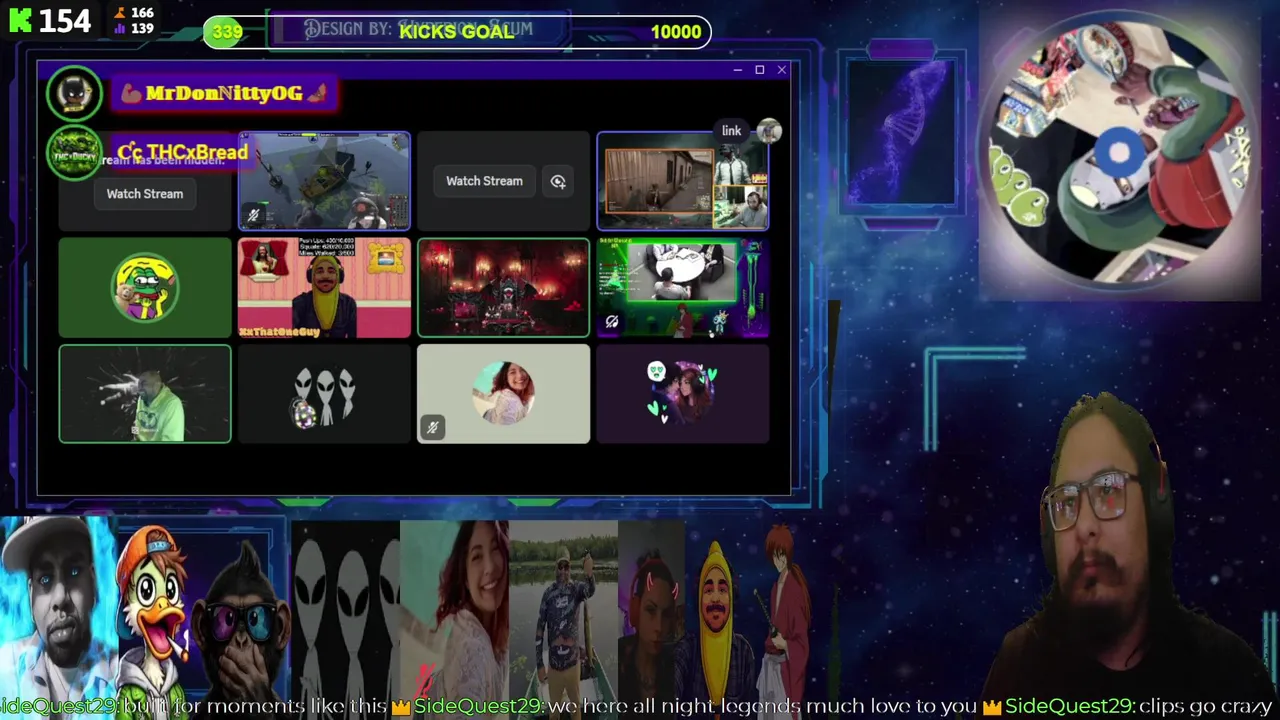Click woman with devil horns avatar
The width and height of the screenshot is (1280, 720).
coord(651,612)
